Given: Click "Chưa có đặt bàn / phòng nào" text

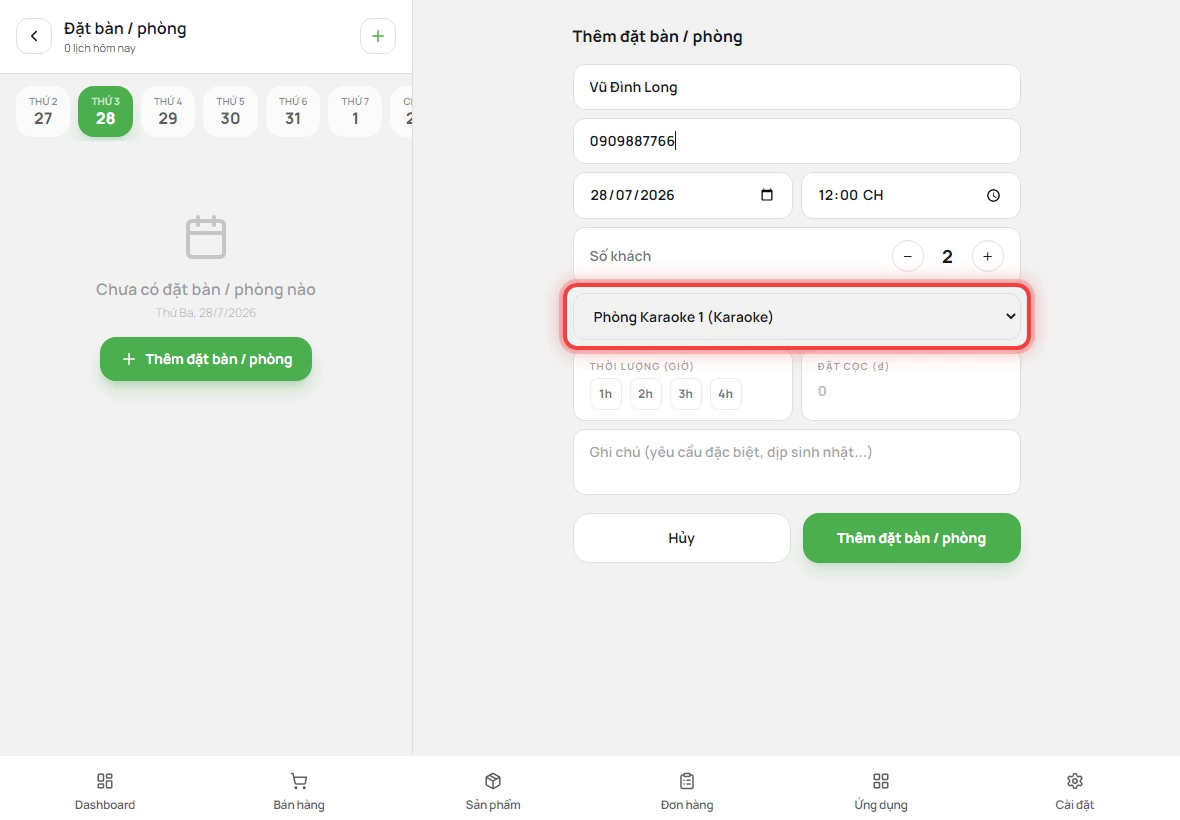Looking at the screenshot, I should pos(205,290).
